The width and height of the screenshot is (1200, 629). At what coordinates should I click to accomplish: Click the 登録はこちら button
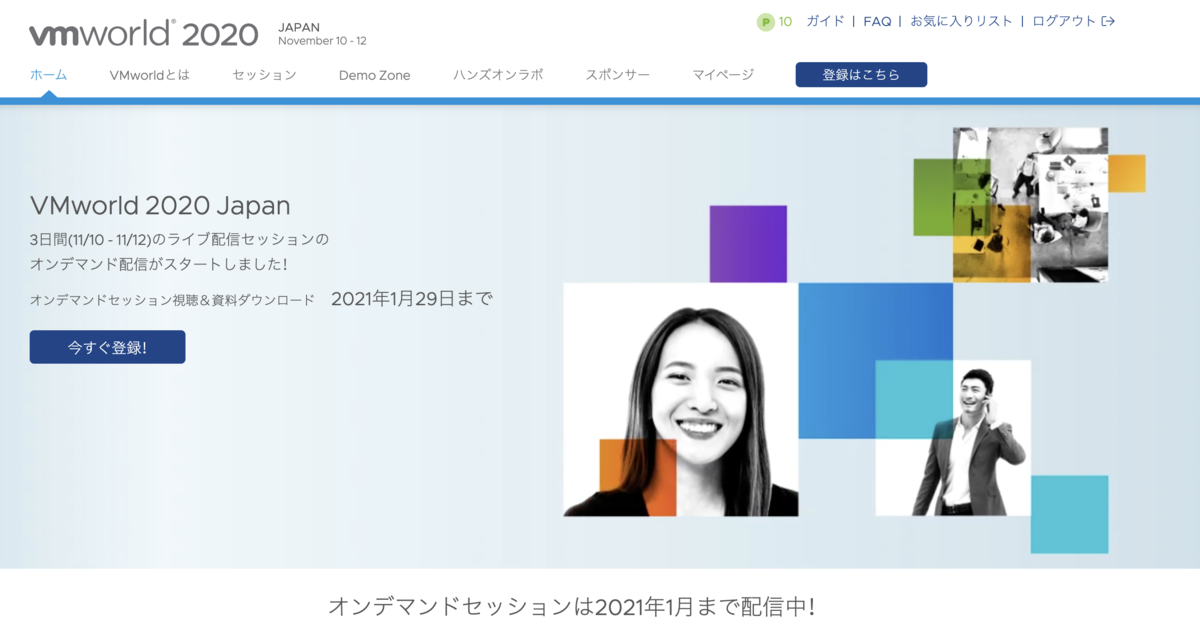861,75
